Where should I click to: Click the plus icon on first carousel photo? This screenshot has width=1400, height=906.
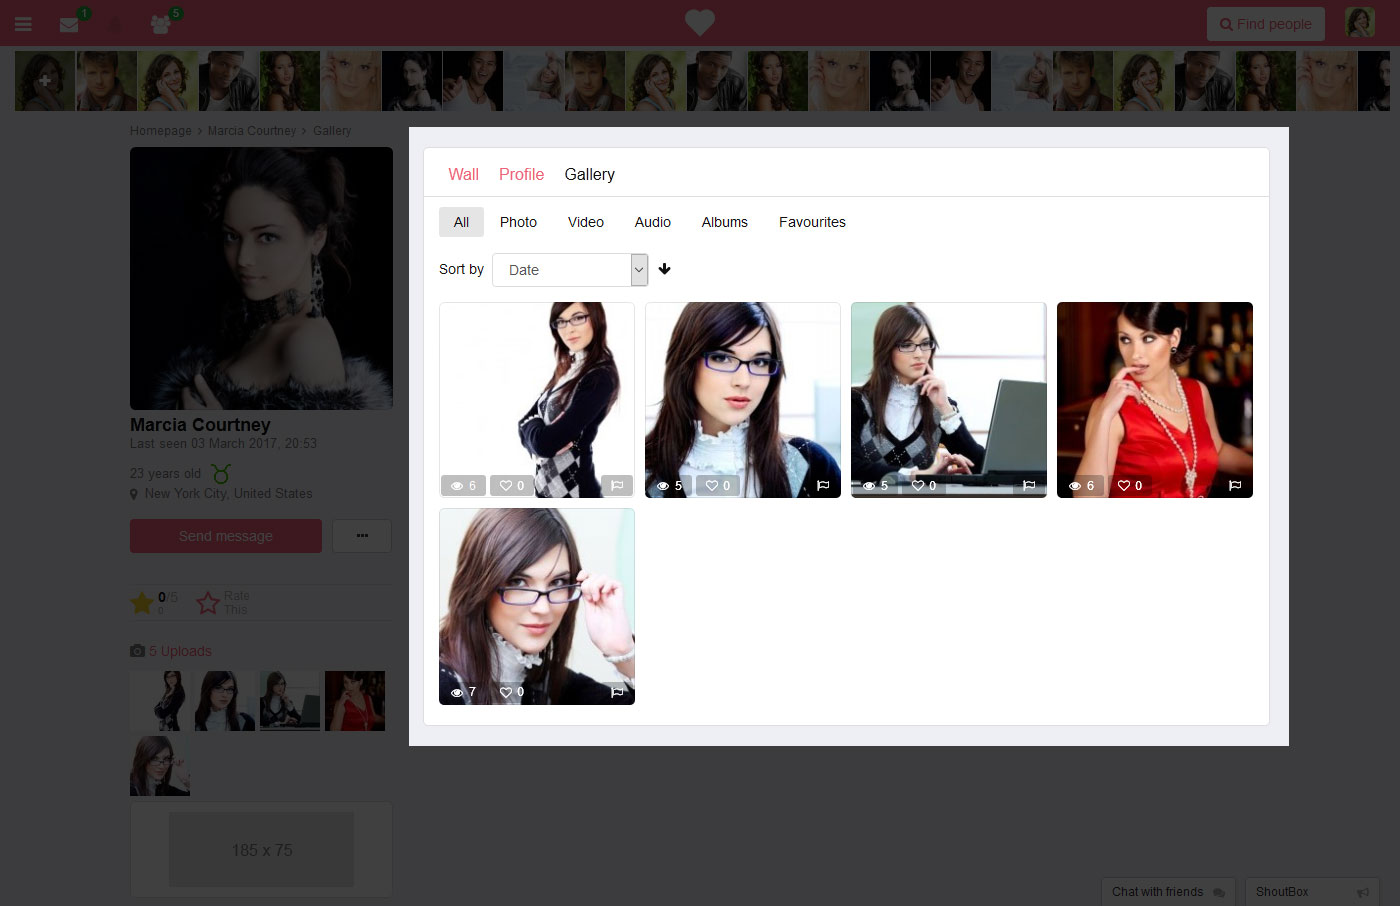coord(45,81)
